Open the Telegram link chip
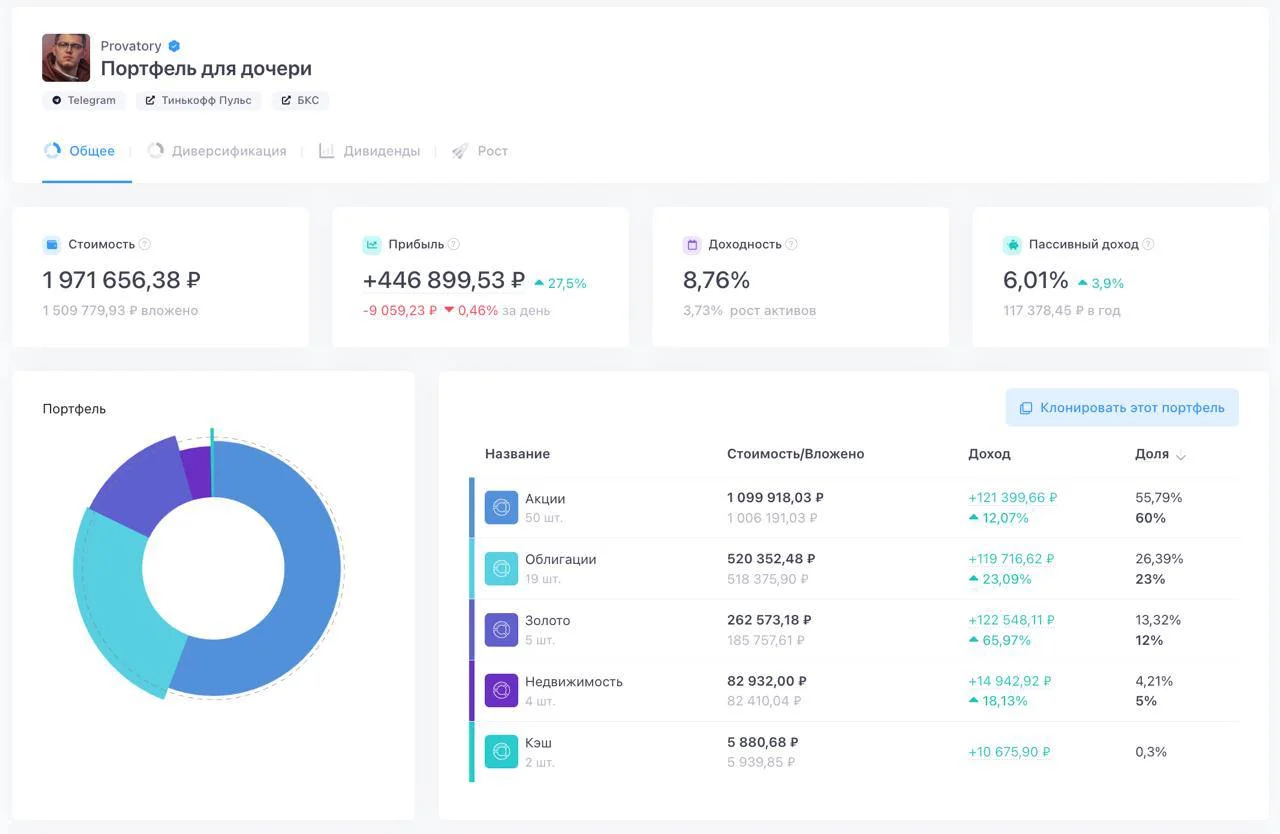Viewport: 1280px width, 834px height. click(84, 101)
